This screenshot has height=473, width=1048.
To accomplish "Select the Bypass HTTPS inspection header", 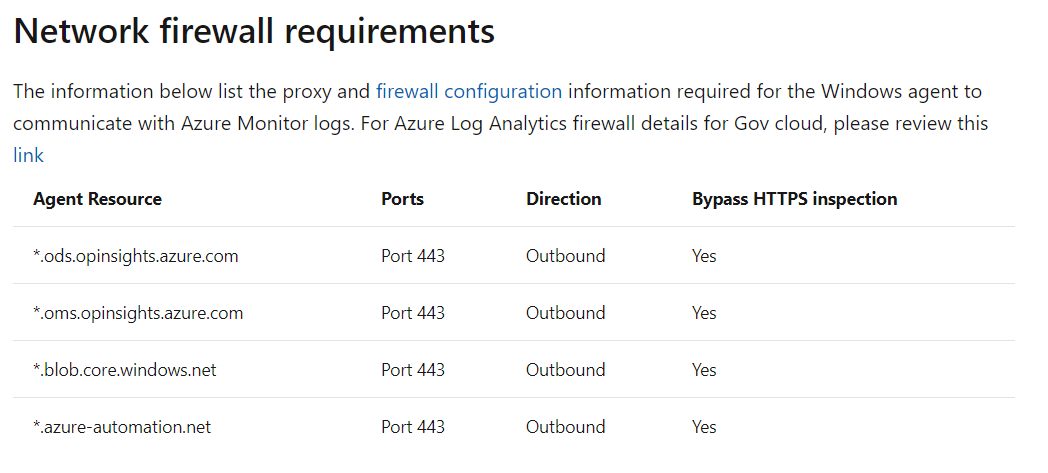I will click(x=795, y=198).
